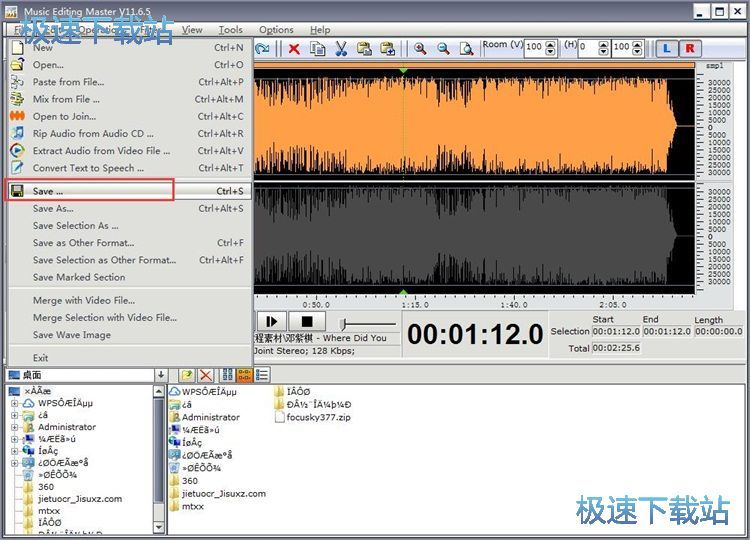Click the folder tree scrollbar down arrow

click(x=159, y=527)
